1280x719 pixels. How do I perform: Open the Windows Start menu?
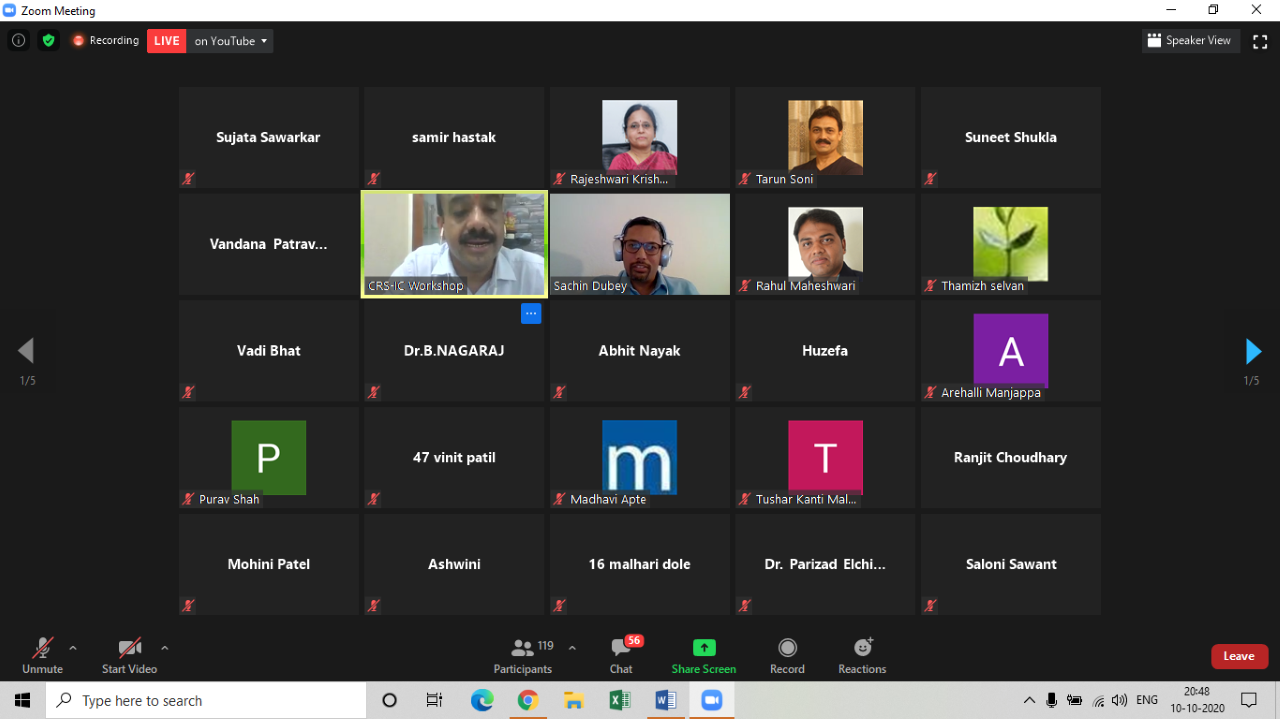[x=22, y=700]
